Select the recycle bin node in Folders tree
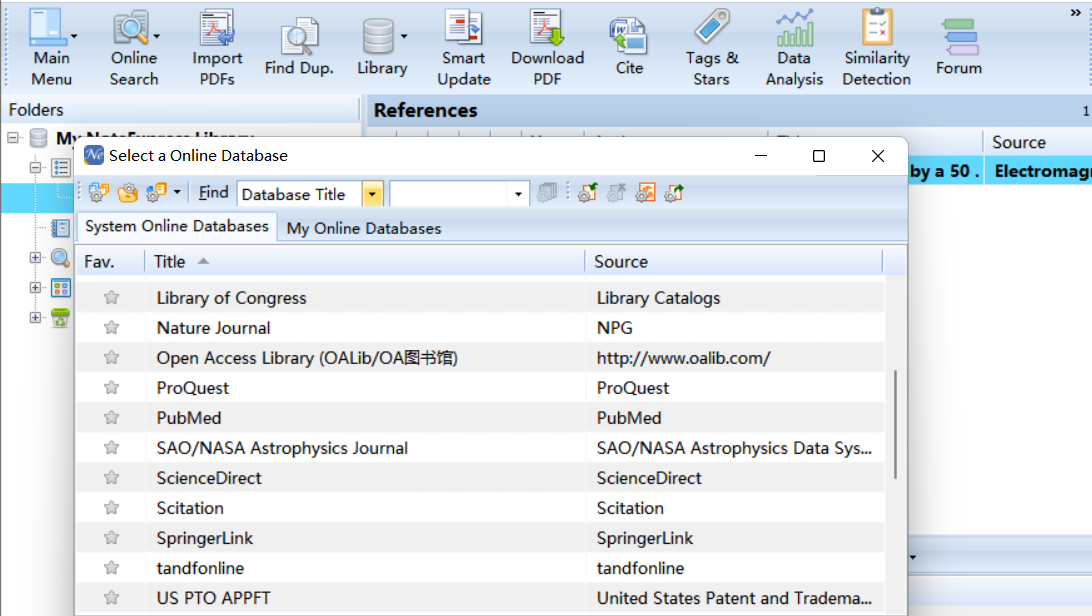The image size is (1092, 616). coord(61,317)
